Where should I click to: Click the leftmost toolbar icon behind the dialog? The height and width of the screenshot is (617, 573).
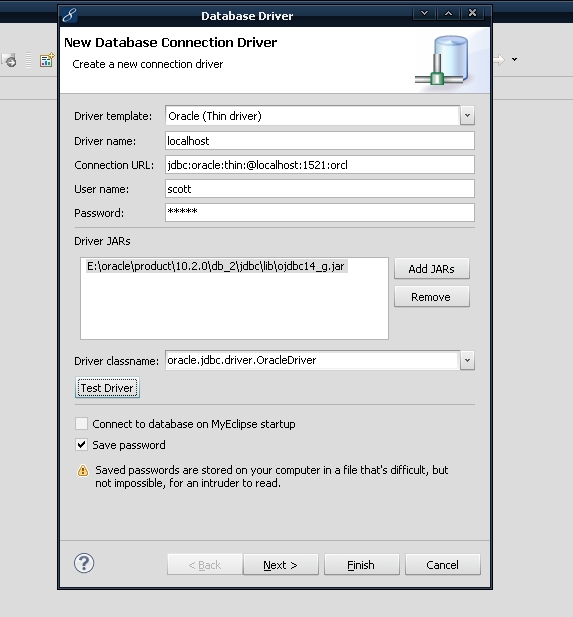coord(9,60)
